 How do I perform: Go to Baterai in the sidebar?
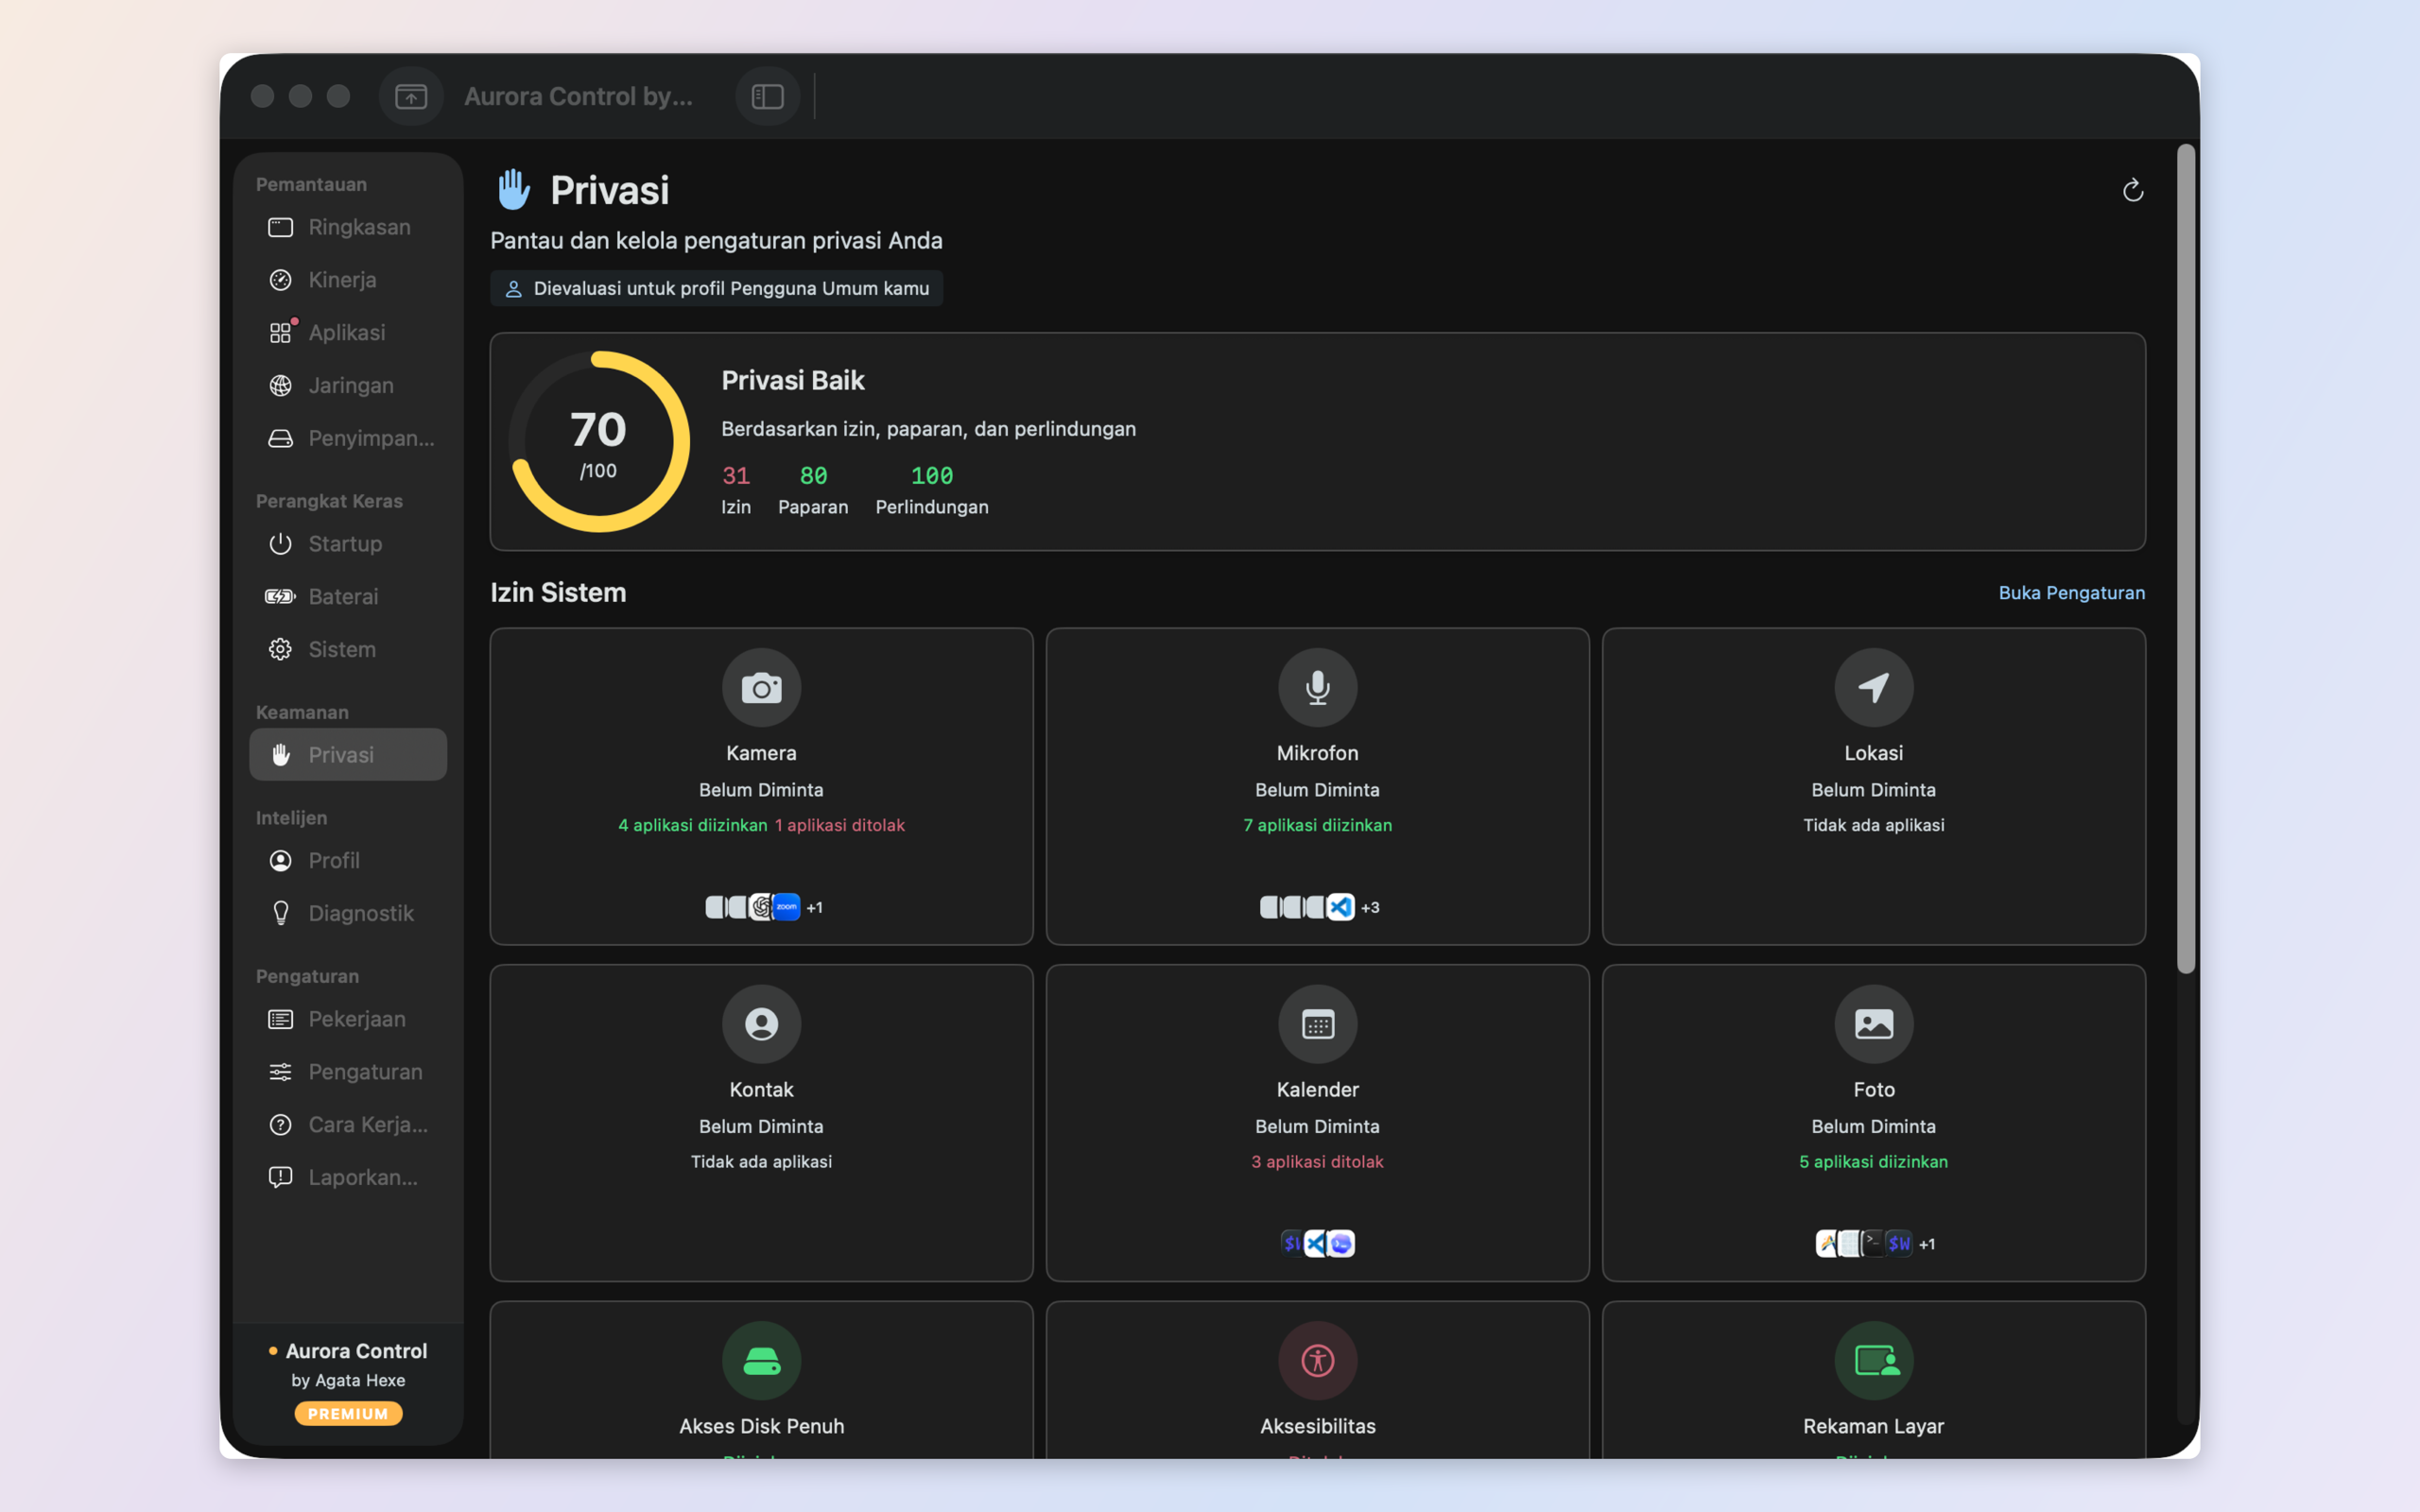coord(348,596)
